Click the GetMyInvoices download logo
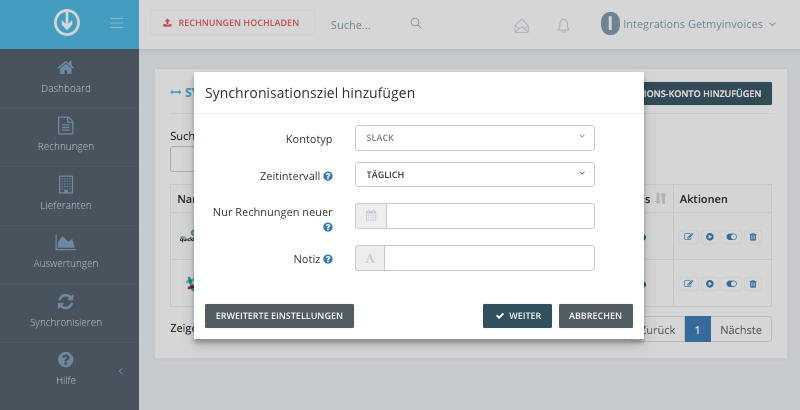Image resolution: width=800 pixels, height=410 pixels. 67,23
